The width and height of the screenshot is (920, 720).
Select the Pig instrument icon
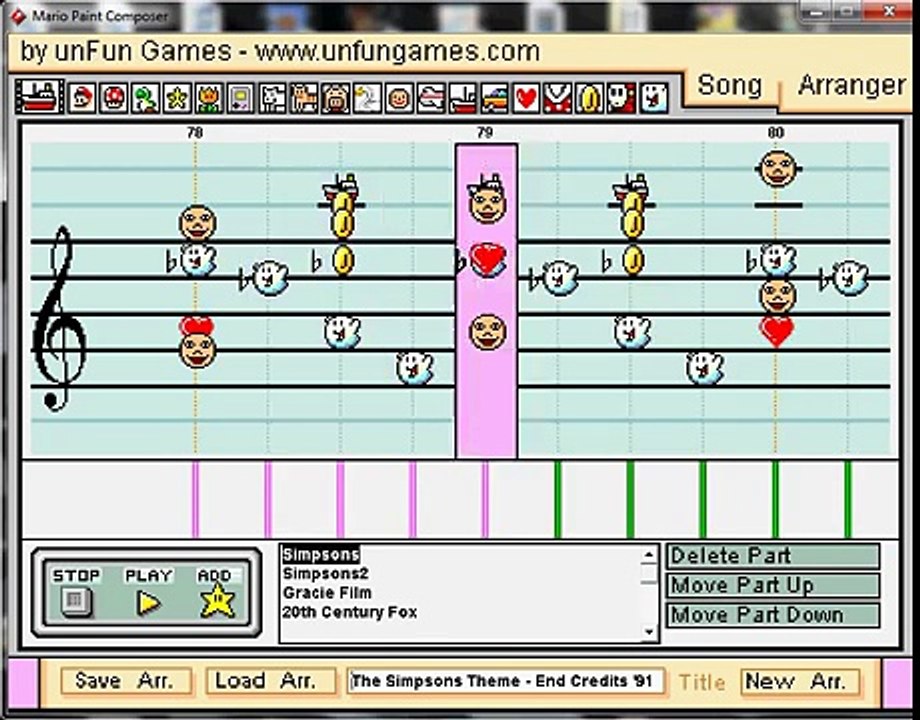point(336,97)
